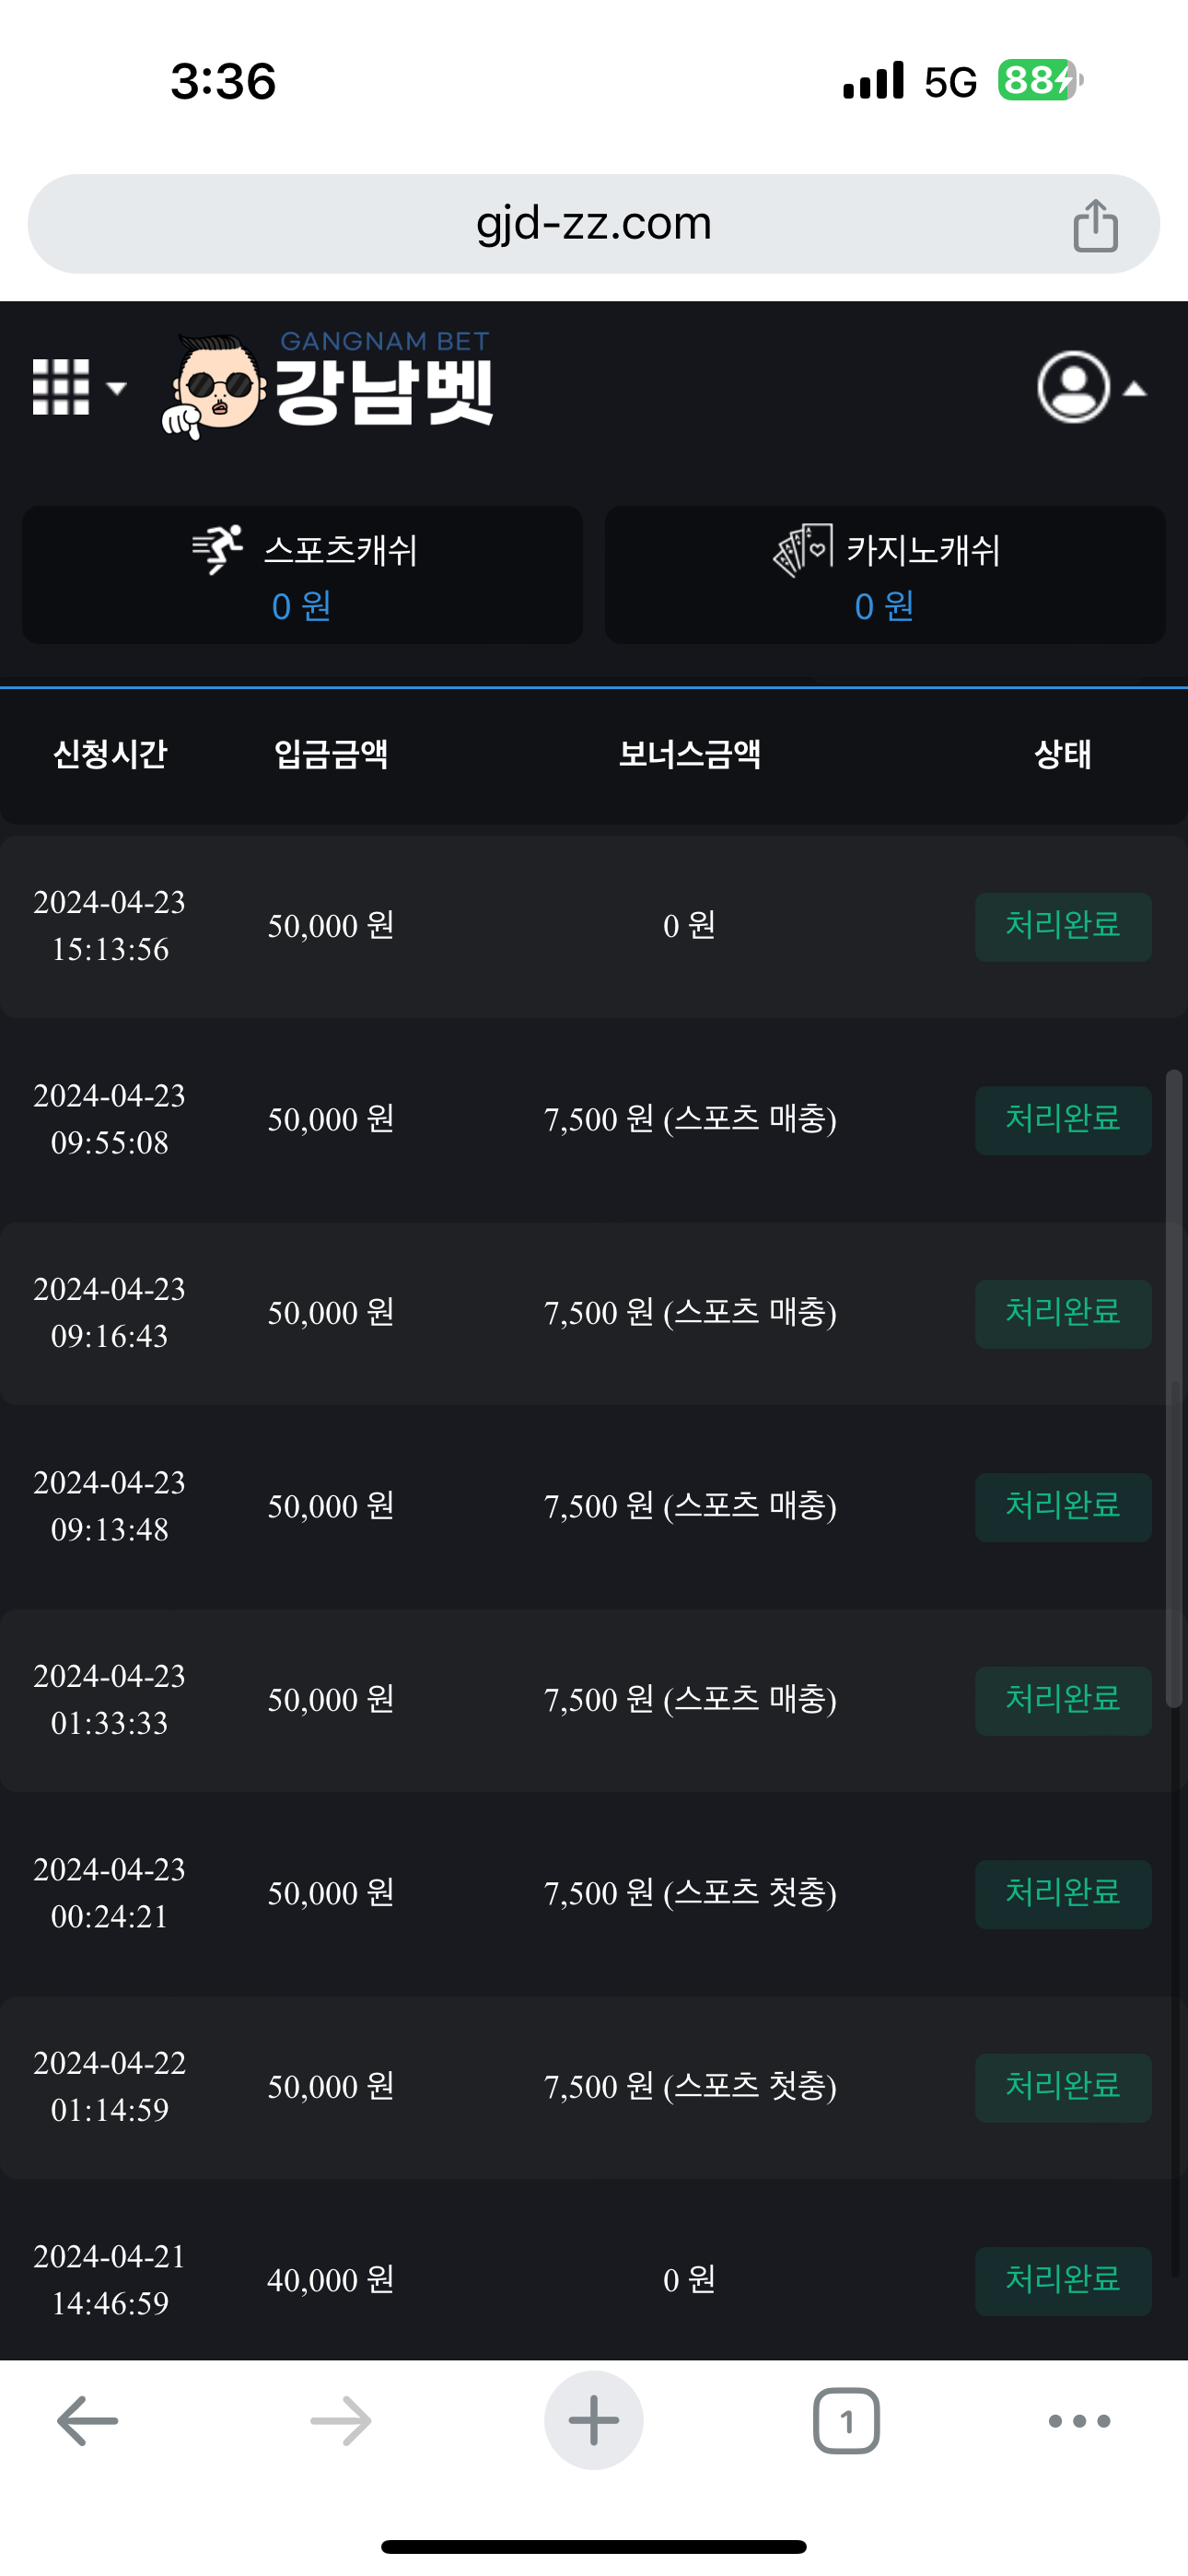Click the 상태 column header
1188x2576 pixels.
pos(1062,754)
